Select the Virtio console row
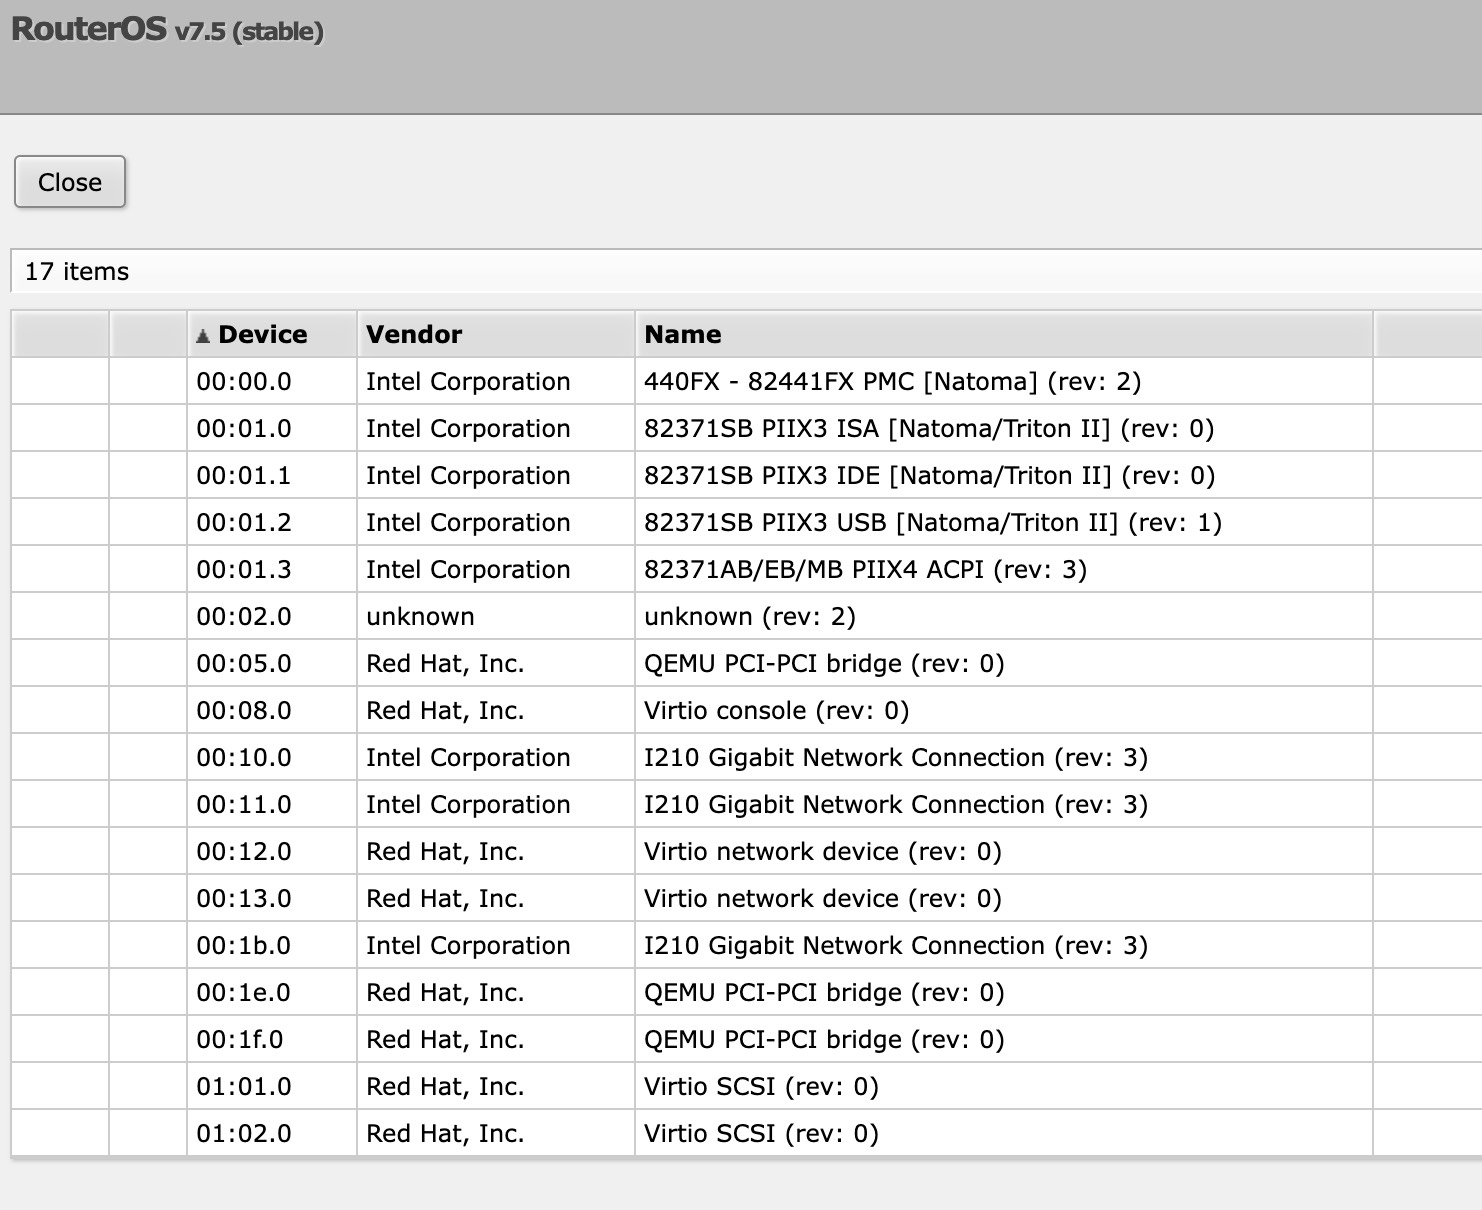Image resolution: width=1482 pixels, height=1210 pixels. [x=776, y=710]
